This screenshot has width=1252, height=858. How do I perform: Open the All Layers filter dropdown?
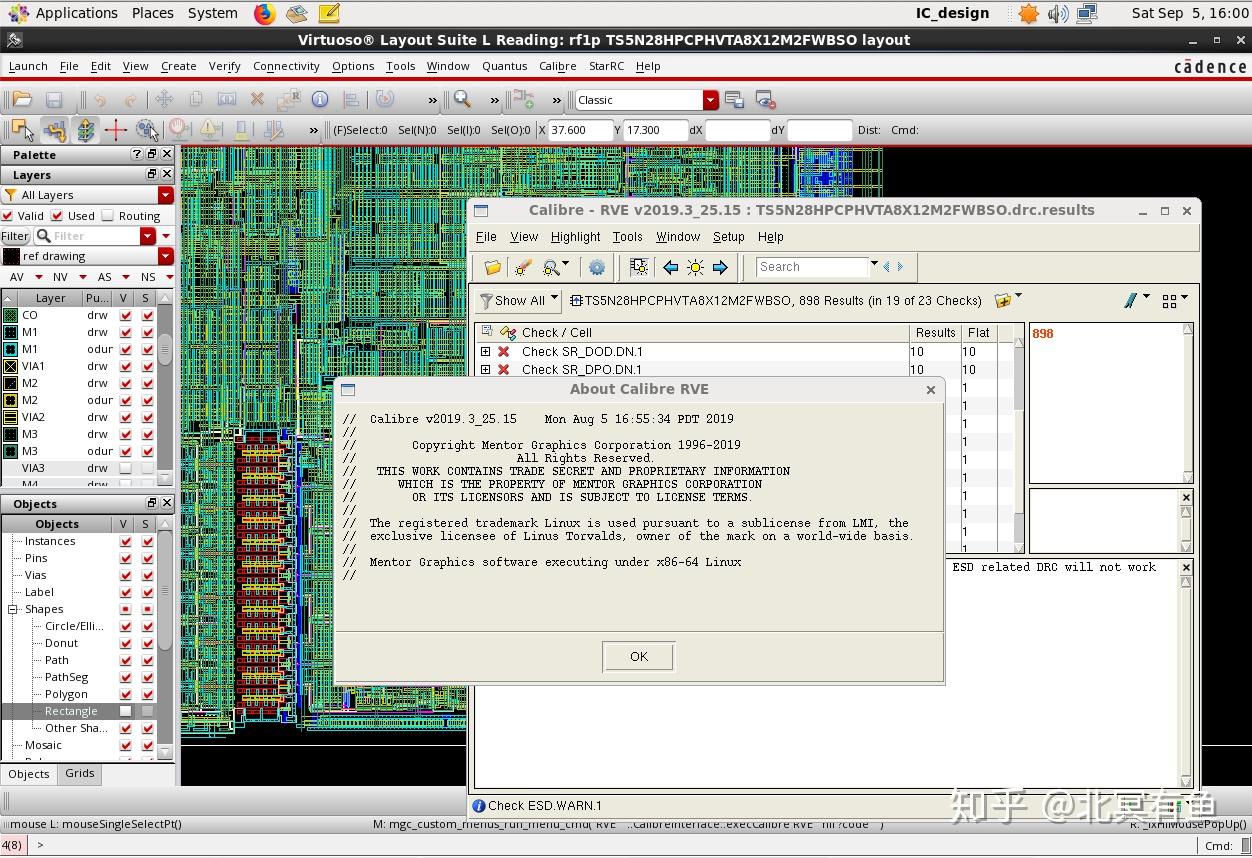click(166, 195)
